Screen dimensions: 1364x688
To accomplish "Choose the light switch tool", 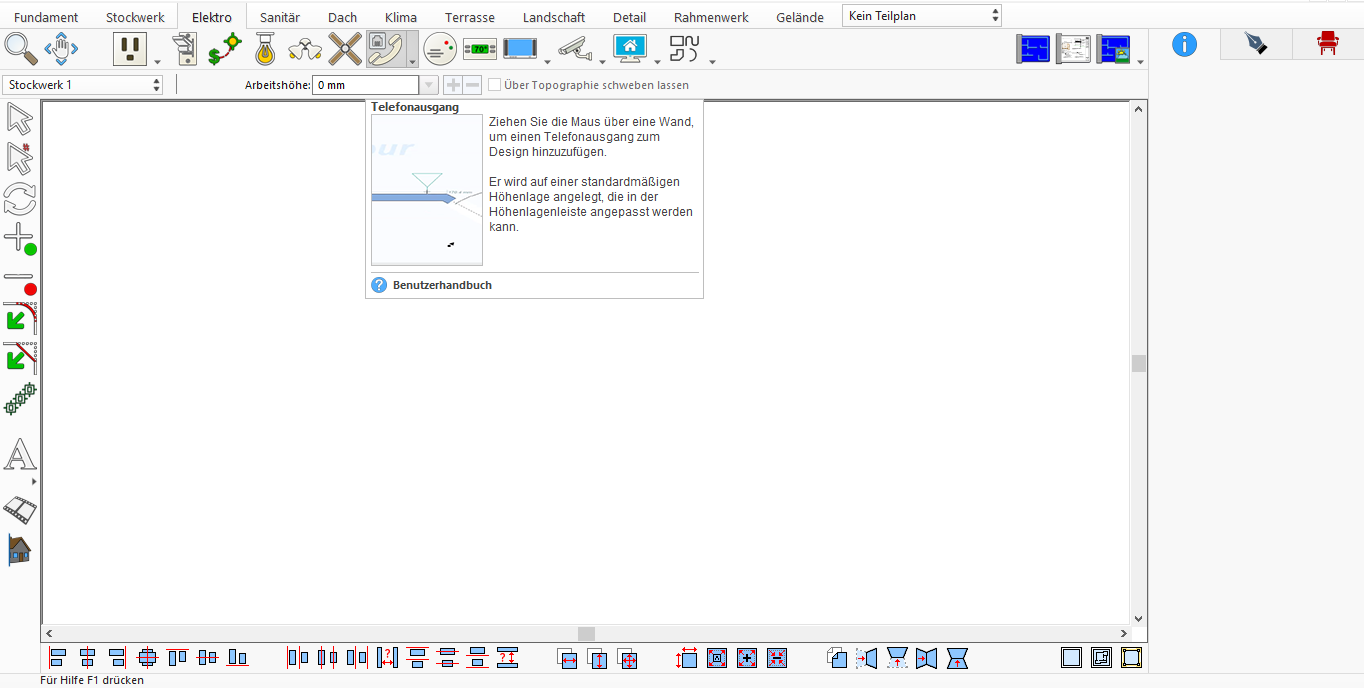I will [185, 48].
